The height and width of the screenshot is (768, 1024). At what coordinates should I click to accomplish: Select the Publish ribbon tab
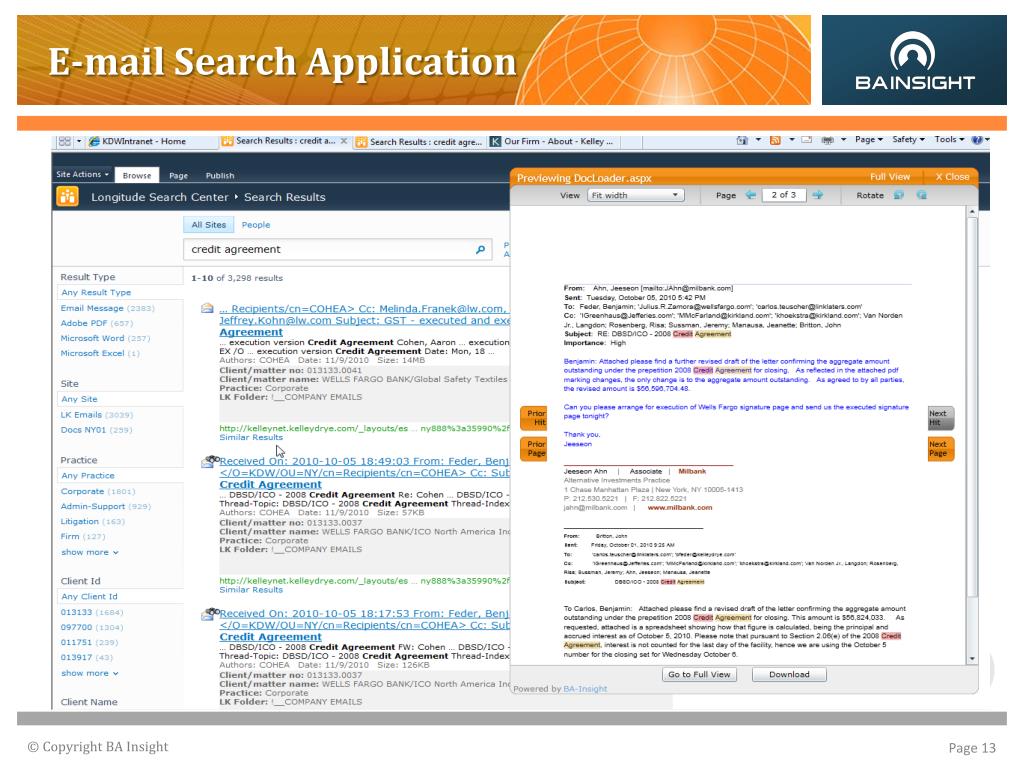(x=220, y=176)
